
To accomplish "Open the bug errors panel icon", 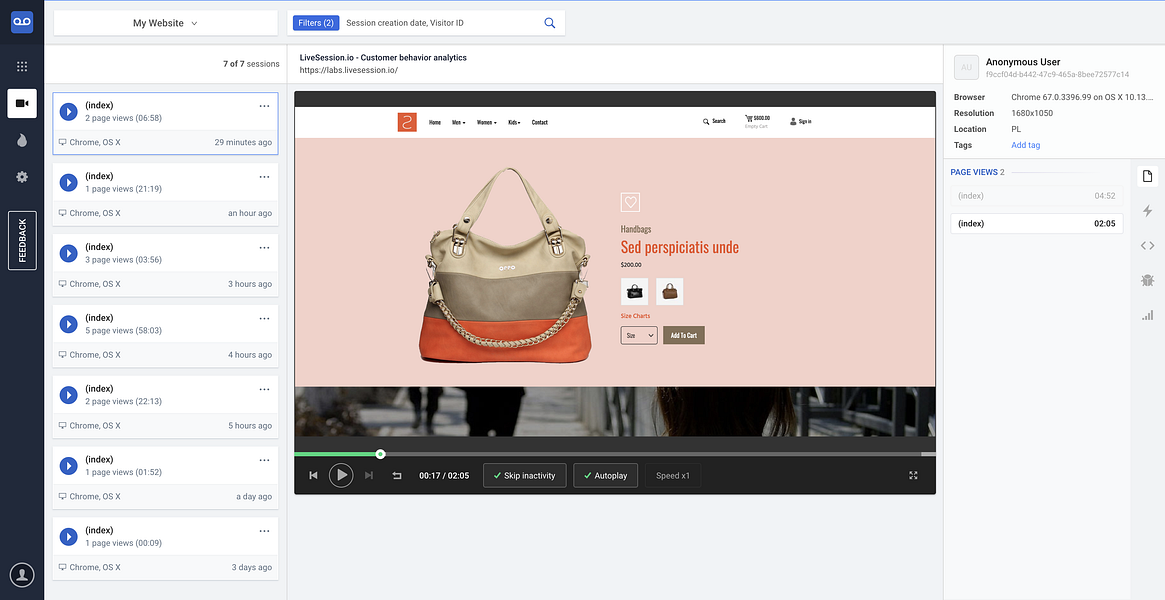I will [x=1147, y=280].
